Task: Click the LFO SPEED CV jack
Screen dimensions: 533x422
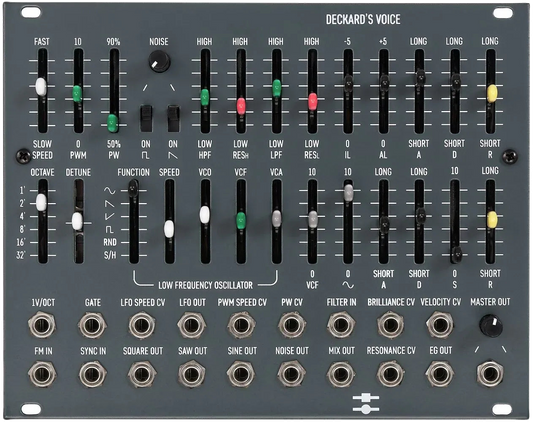Action: point(142,325)
